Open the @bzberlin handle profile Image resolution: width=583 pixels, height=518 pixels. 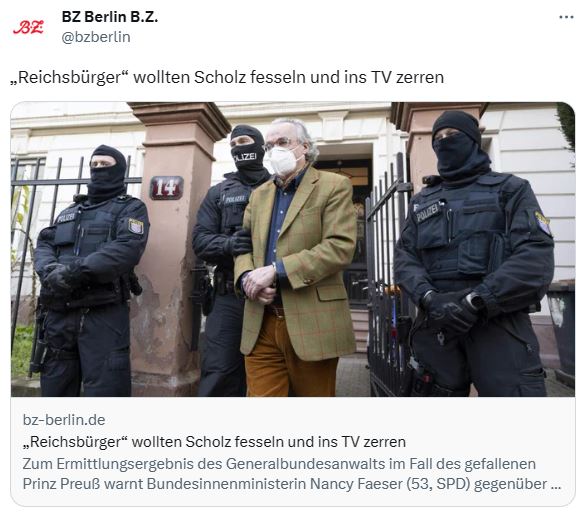pyautogui.click(x=96, y=37)
